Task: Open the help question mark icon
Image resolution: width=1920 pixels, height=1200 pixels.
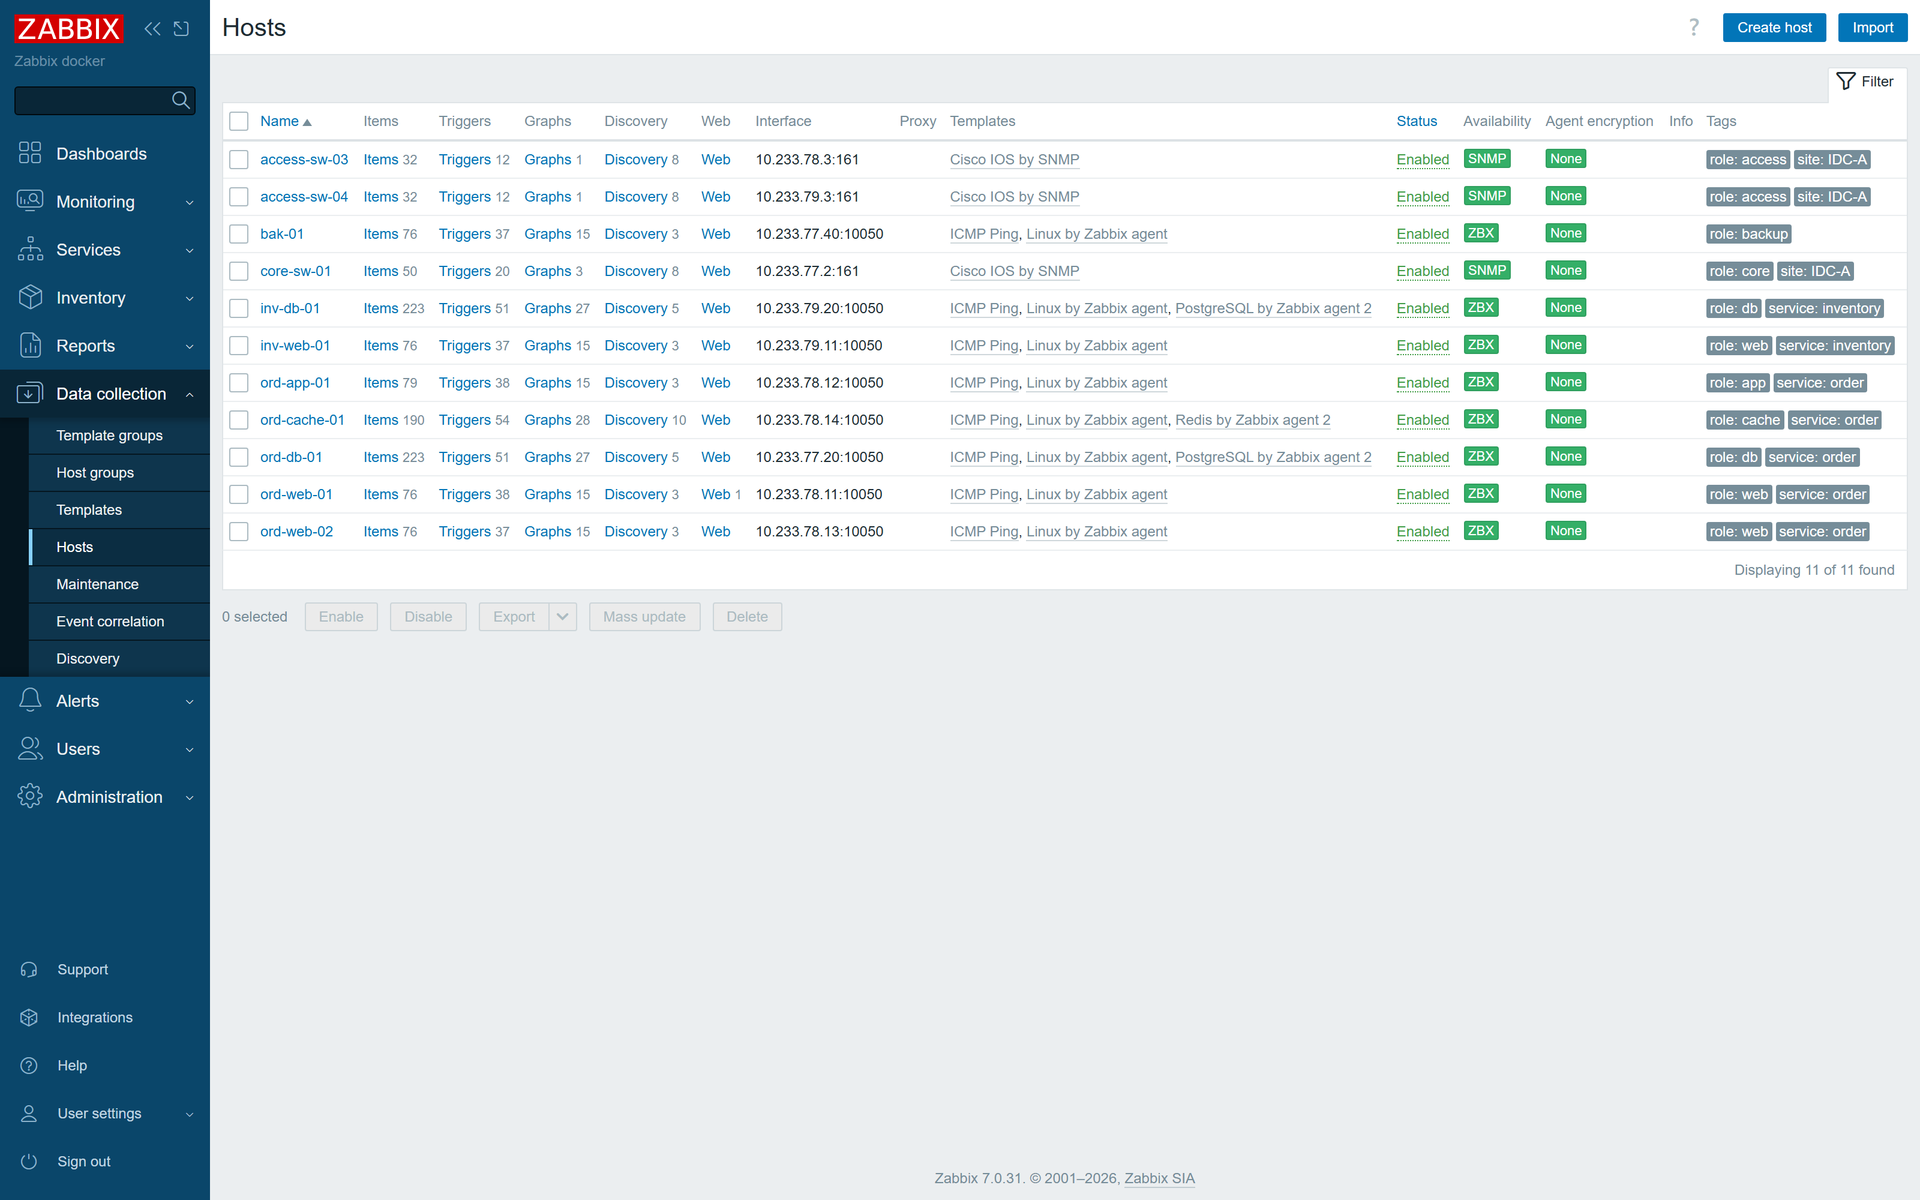Action: click(1694, 27)
